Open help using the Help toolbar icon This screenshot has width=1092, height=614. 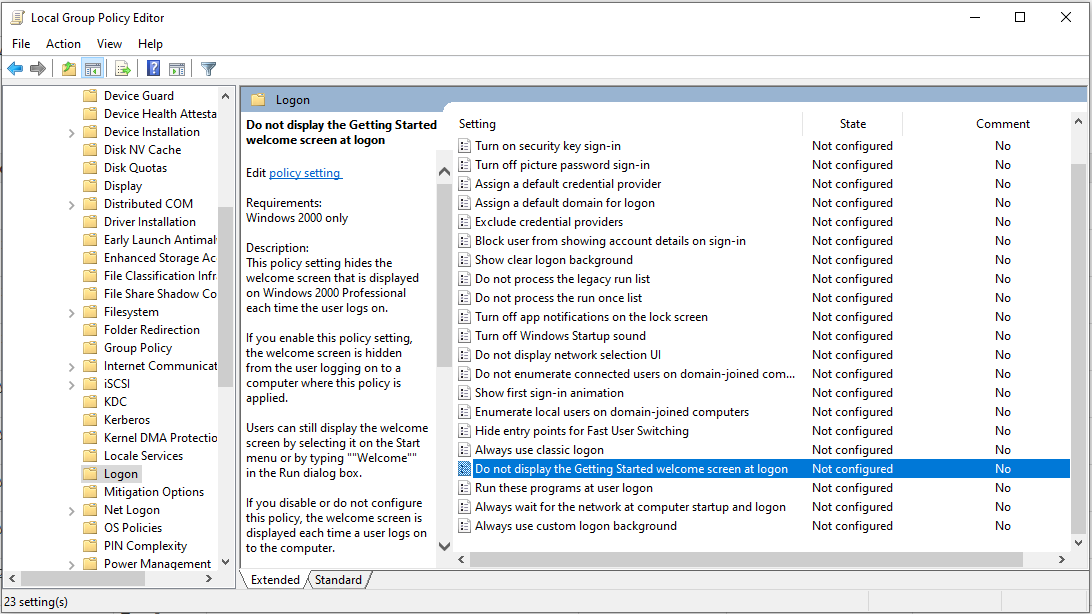[152, 68]
